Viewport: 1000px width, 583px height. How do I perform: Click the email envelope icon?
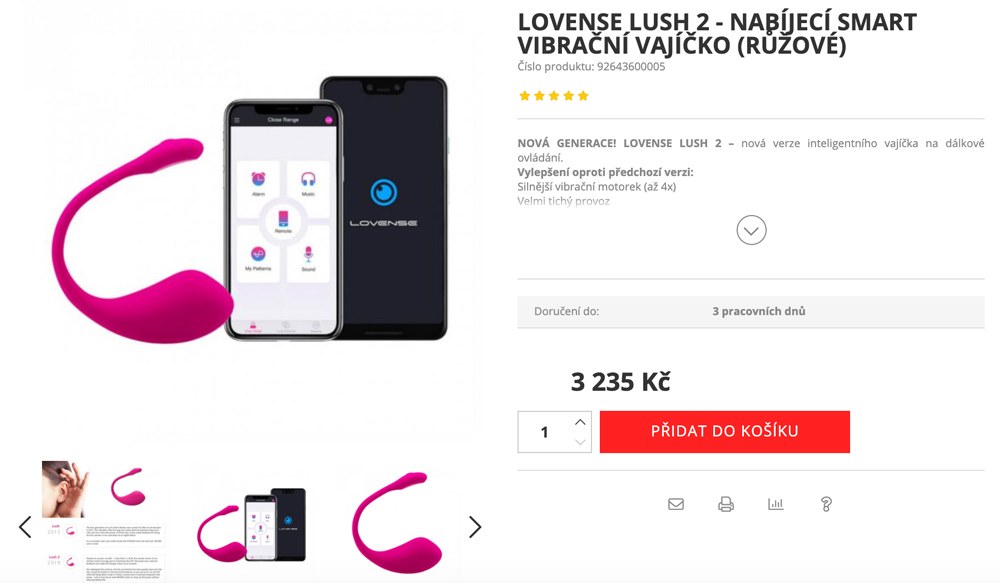pyautogui.click(x=676, y=504)
